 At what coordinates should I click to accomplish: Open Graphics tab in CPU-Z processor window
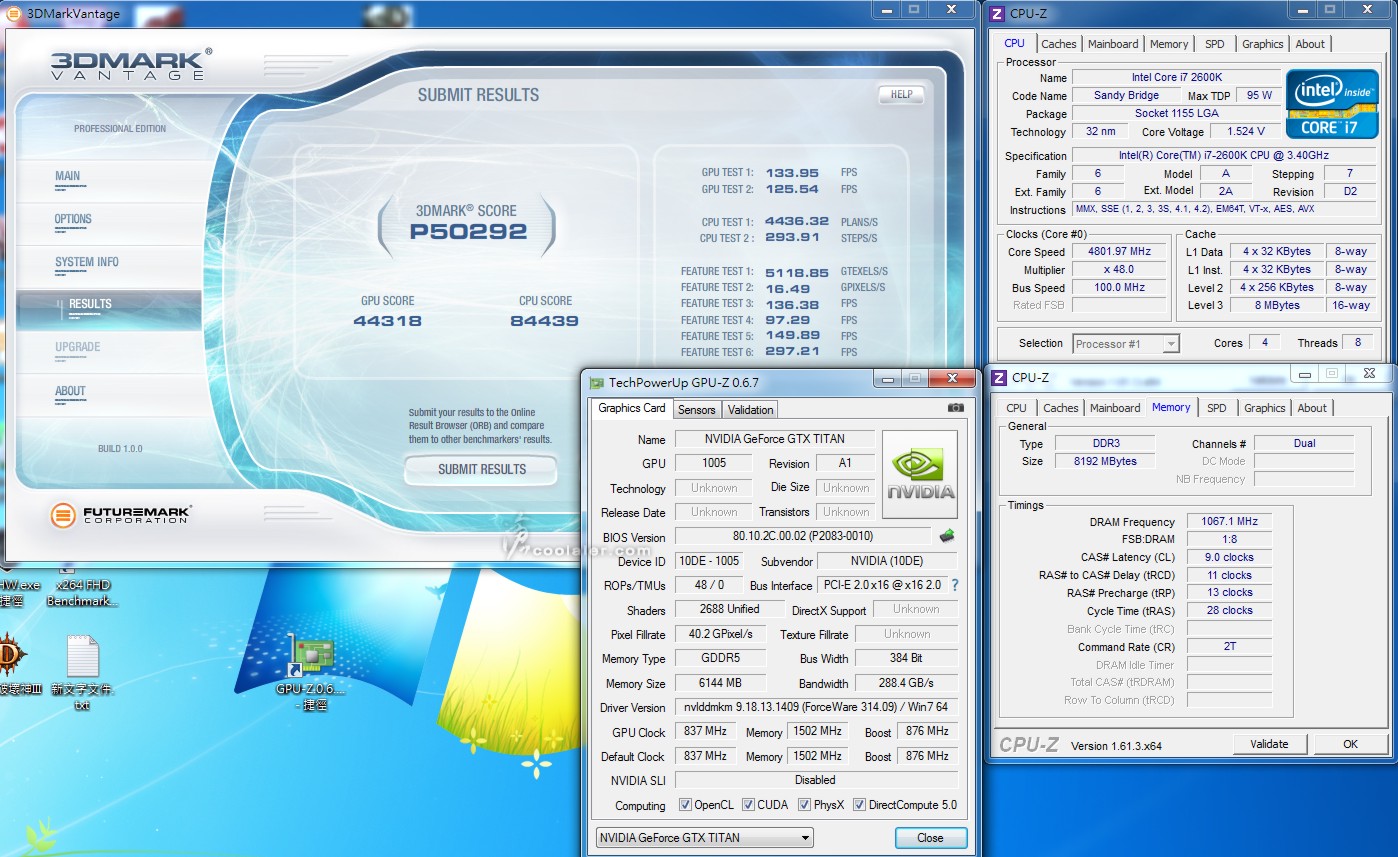click(x=1262, y=44)
